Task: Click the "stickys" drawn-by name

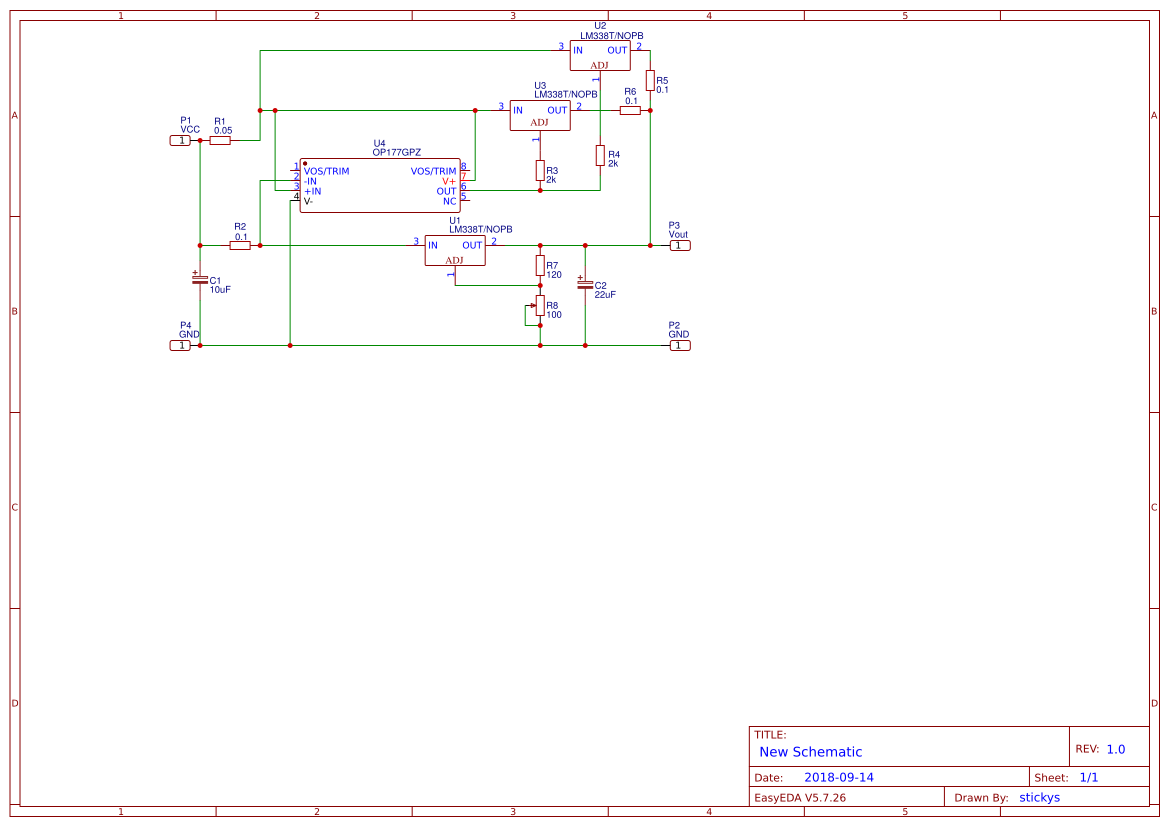Action: pyautogui.click(x=1039, y=797)
